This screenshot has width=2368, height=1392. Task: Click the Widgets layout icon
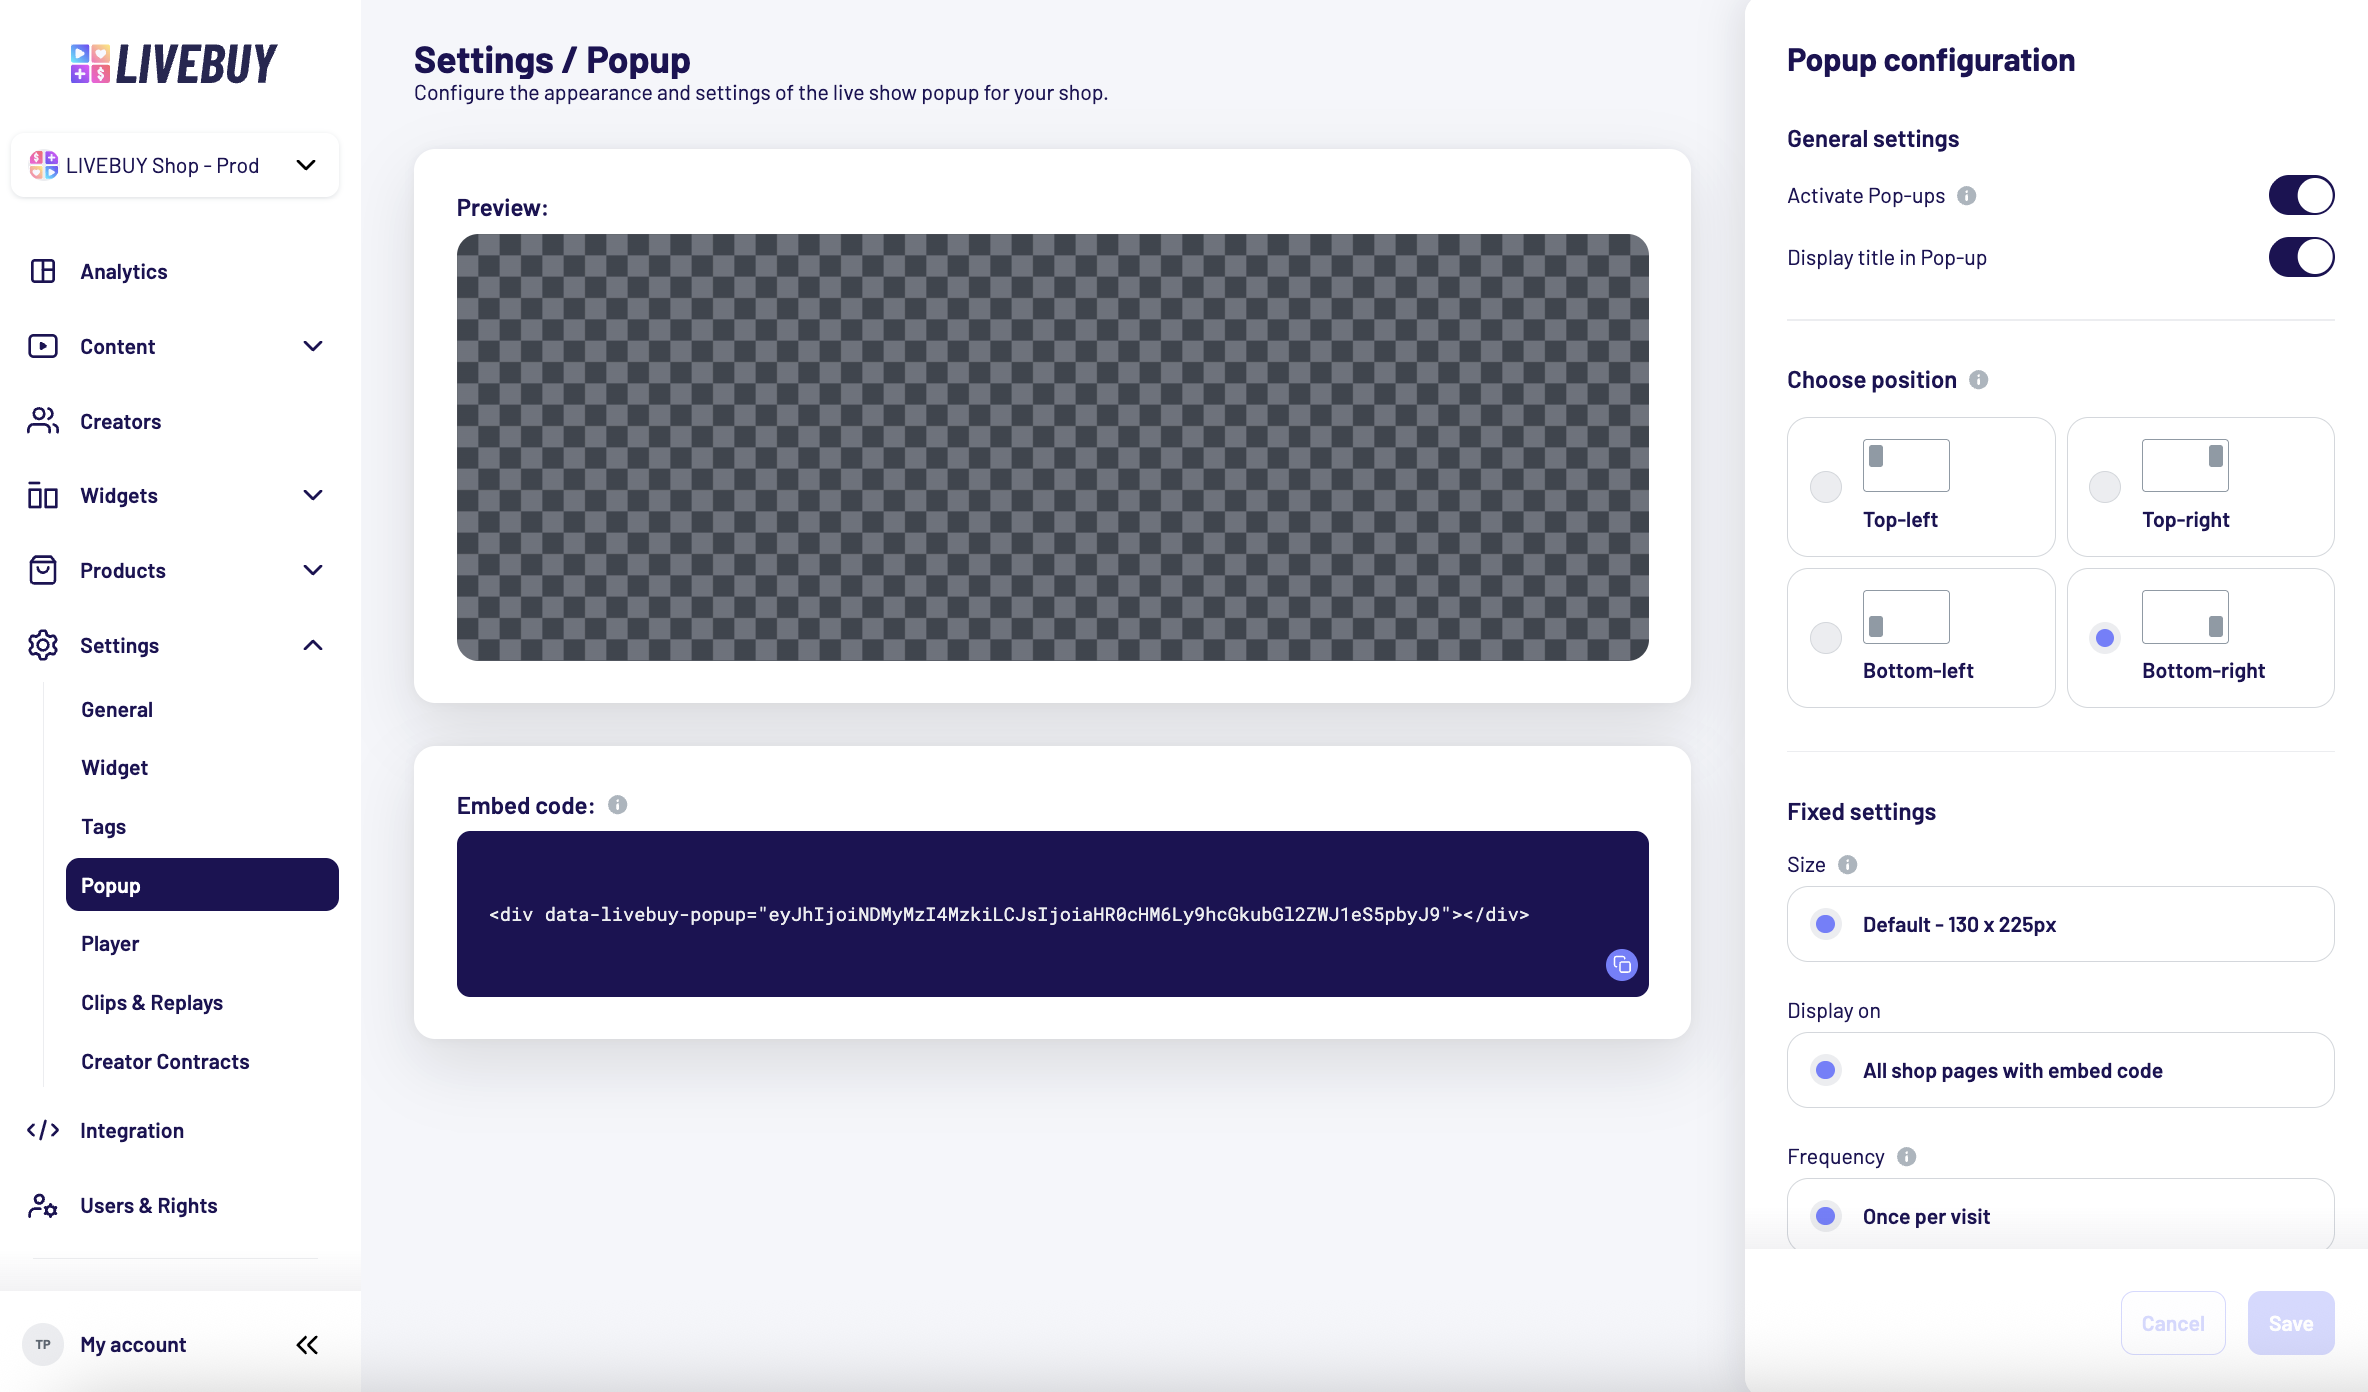(43, 496)
